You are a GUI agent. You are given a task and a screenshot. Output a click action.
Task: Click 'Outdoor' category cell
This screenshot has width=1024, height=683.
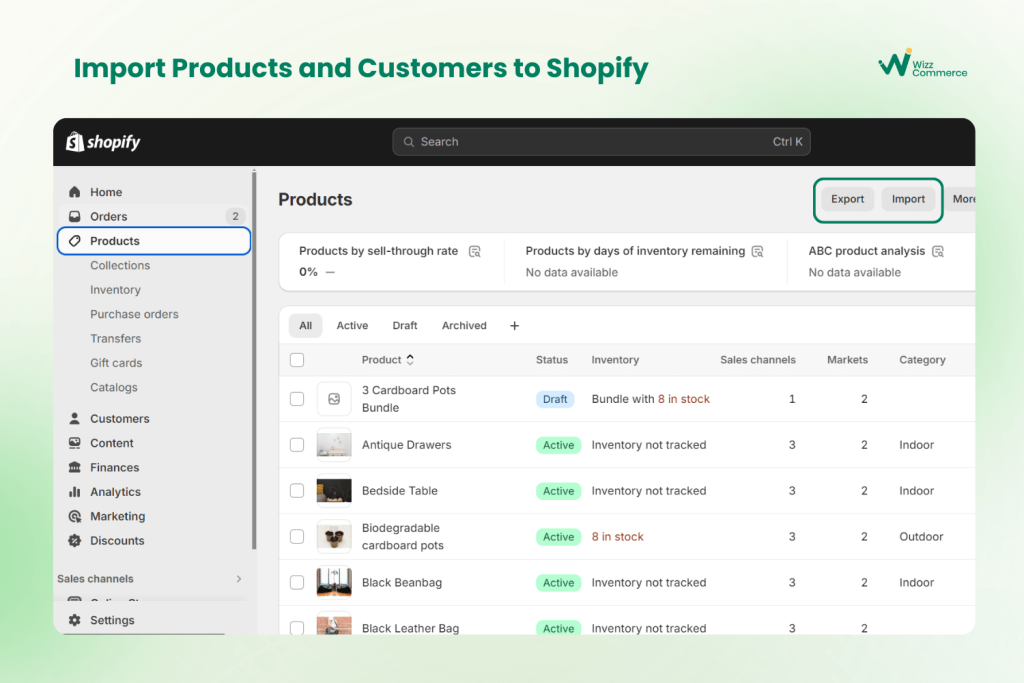click(x=921, y=537)
